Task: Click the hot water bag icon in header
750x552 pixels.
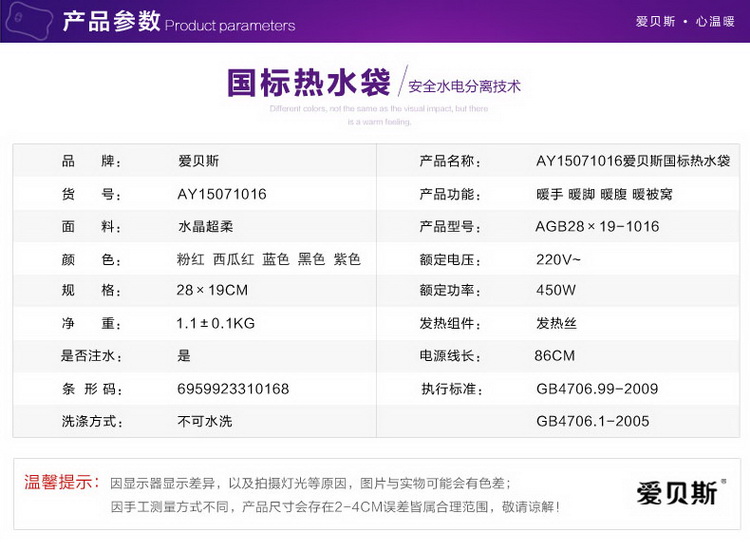Action: pos(29,20)
